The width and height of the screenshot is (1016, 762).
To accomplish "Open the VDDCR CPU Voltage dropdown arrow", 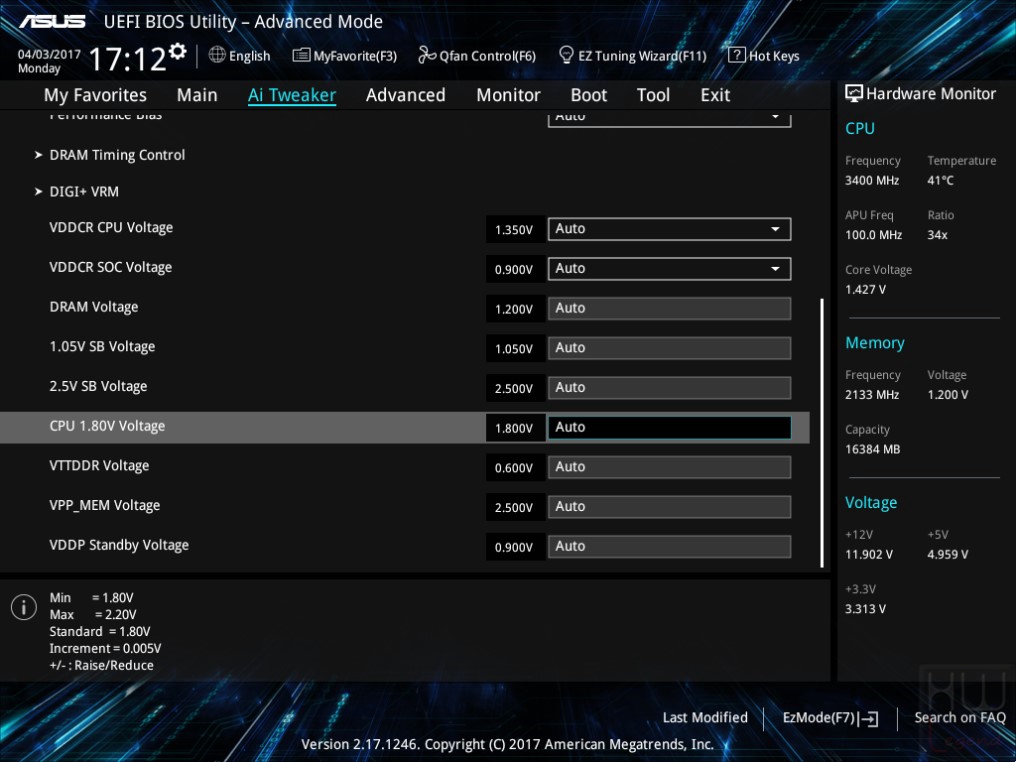I will click(775, 229).
